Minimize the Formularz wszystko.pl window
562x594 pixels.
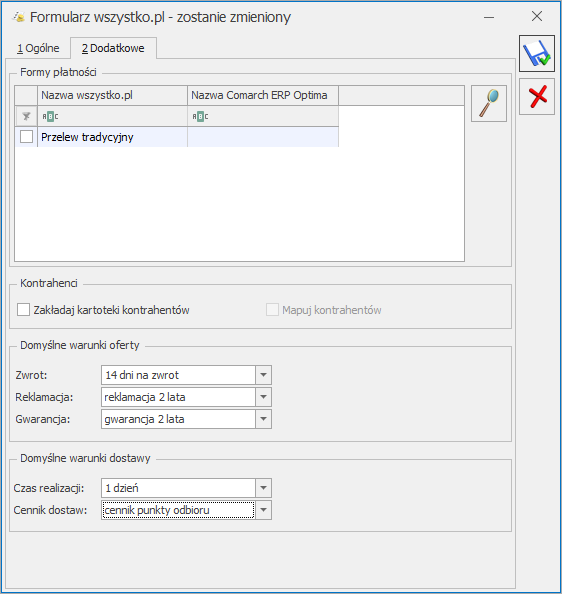pyautogui.click(x=489, y=17)
